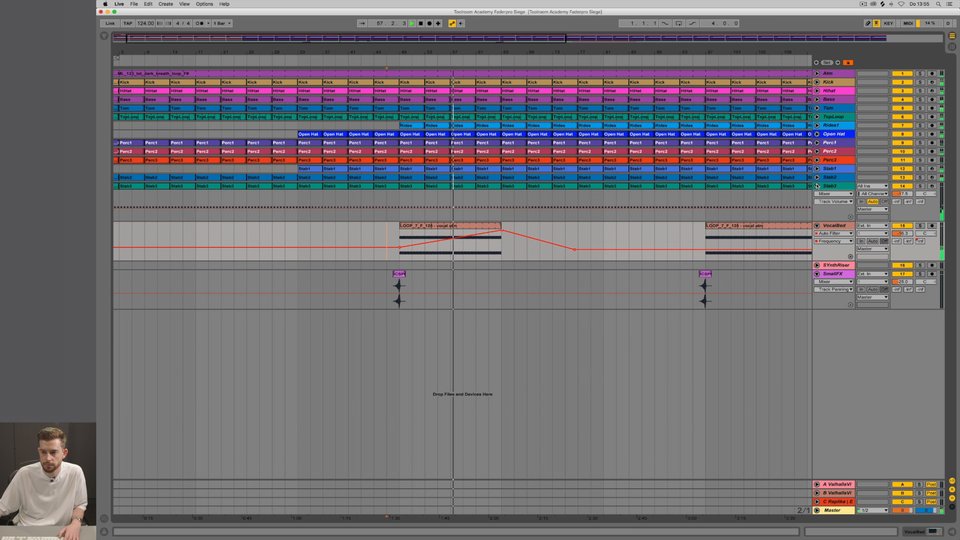Toggle Draw Mode pencil icon
This screenshot has width=960, height=540.
pos(868,23)
